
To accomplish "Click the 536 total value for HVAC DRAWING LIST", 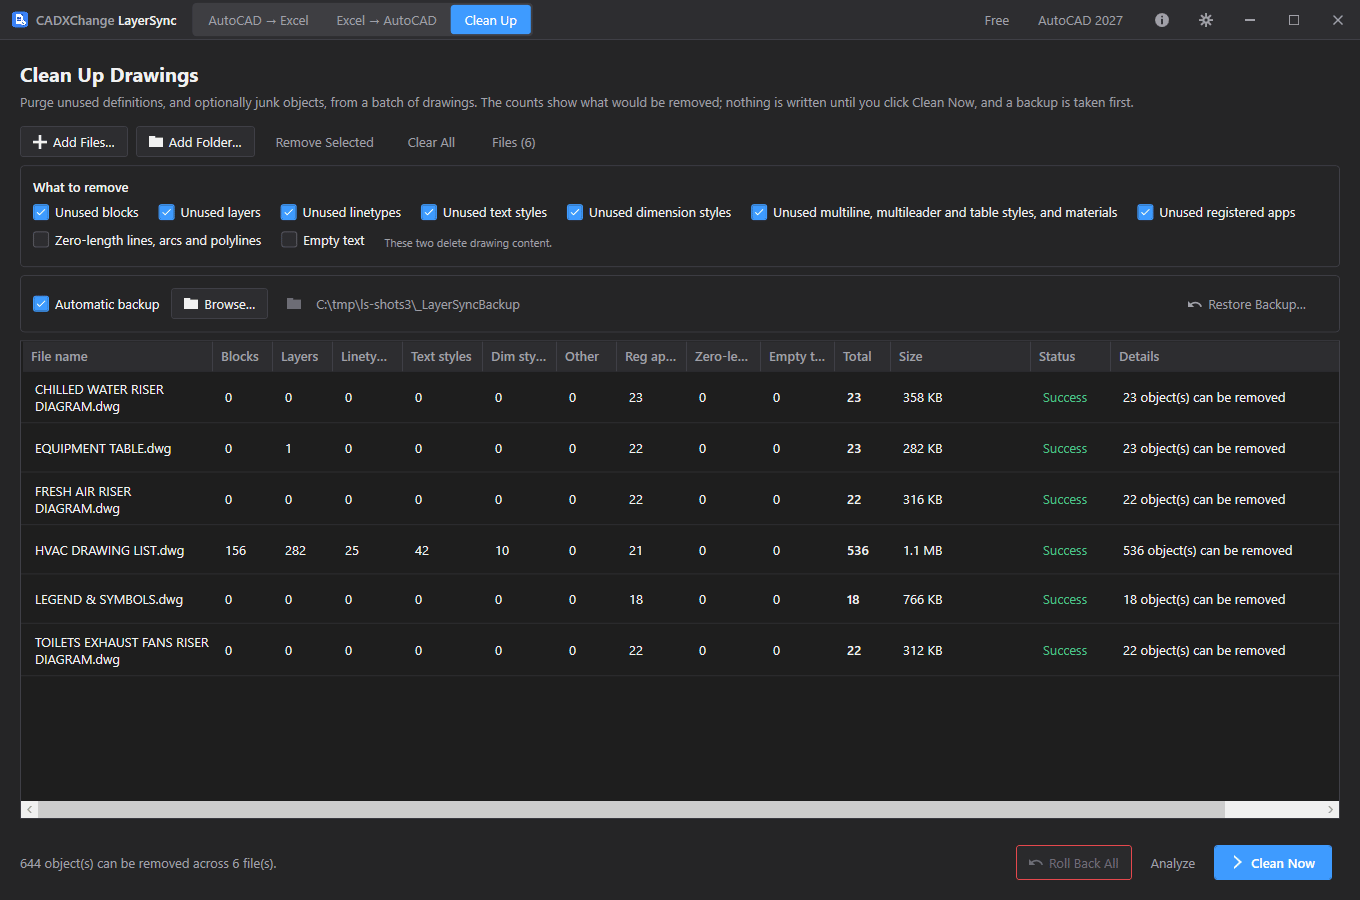I will (x=858, y=550).
